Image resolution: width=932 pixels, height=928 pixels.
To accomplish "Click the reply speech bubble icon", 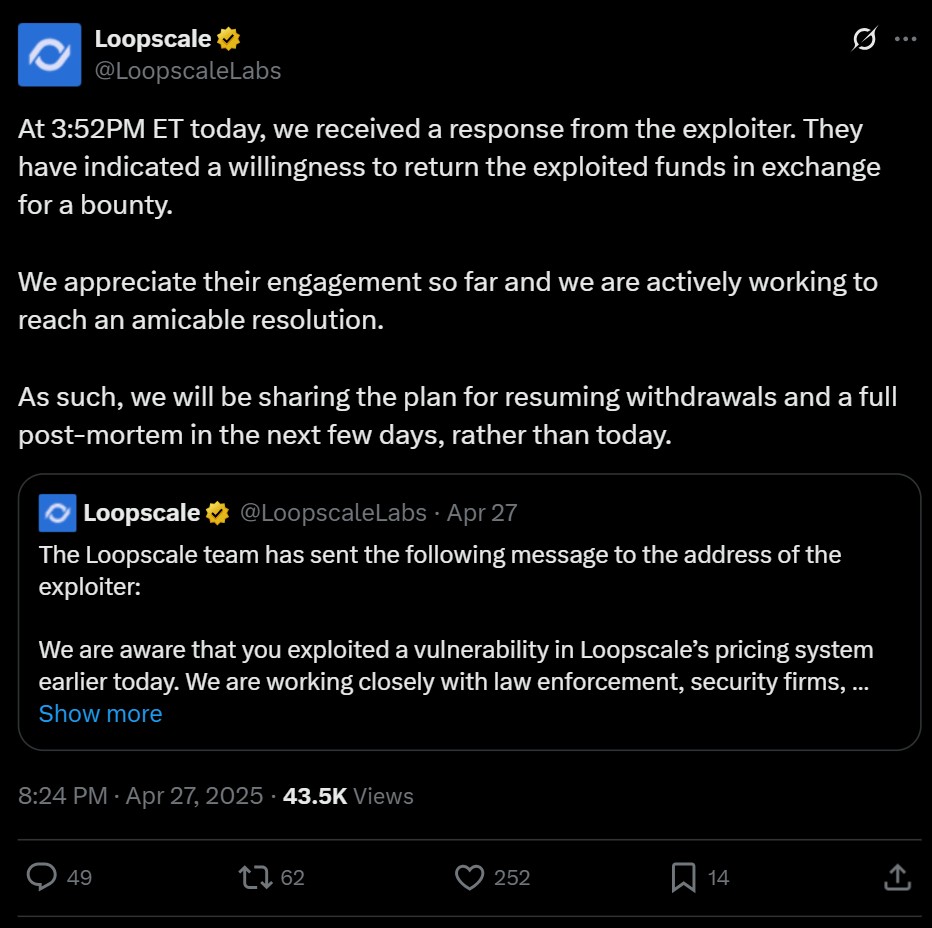I will (41, 877).
